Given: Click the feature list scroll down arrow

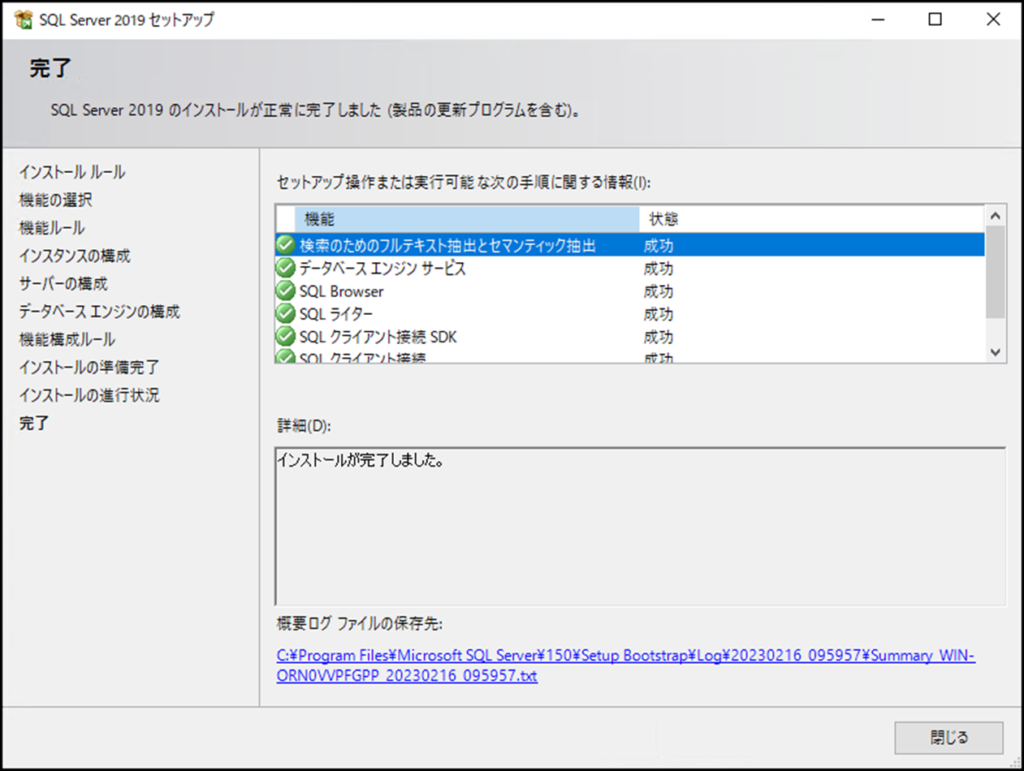Looking at the screenshot, I should click(995, 352).
